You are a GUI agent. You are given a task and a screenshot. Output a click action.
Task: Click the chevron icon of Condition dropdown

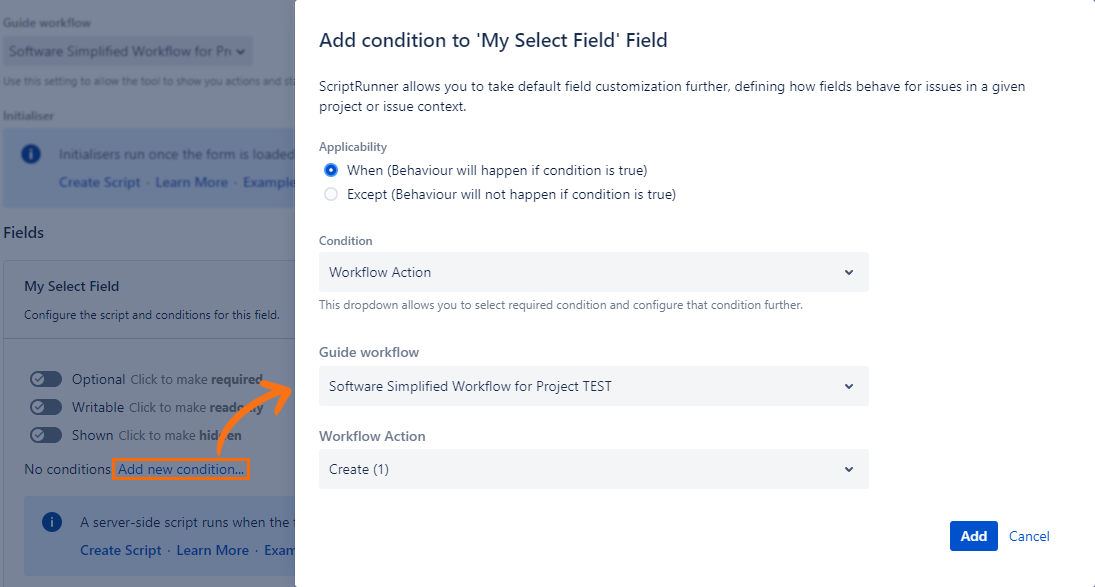(849, 272)
